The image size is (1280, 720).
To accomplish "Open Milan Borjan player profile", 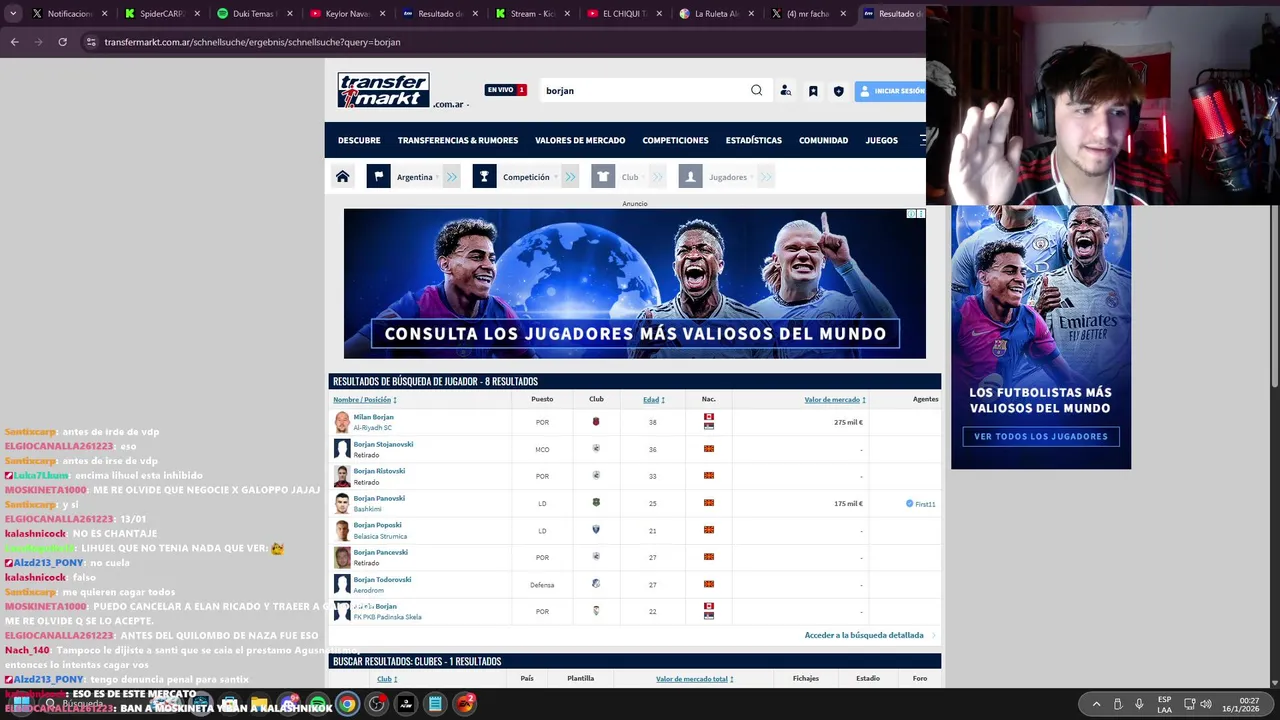I will point(373,417).
